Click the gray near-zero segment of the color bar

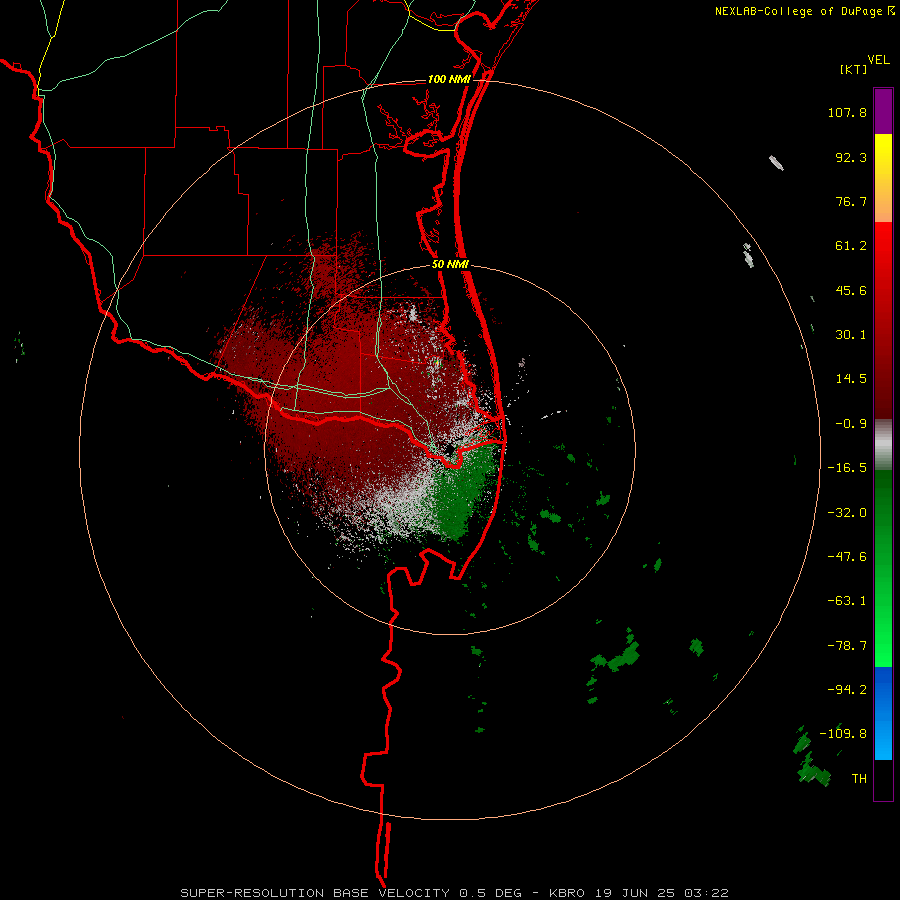883,444
